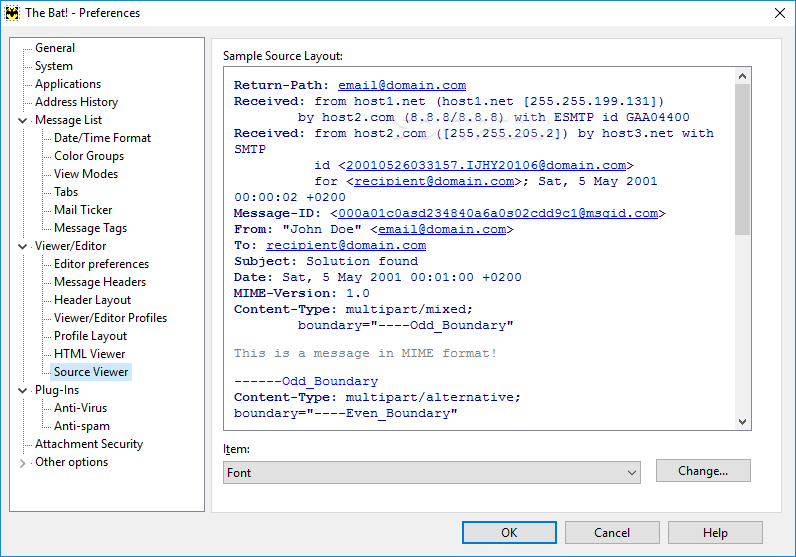The height and width of the screenshot is (557, 796).
Task: Click the To: recipient@domain.com link
Action: (346, 245)
